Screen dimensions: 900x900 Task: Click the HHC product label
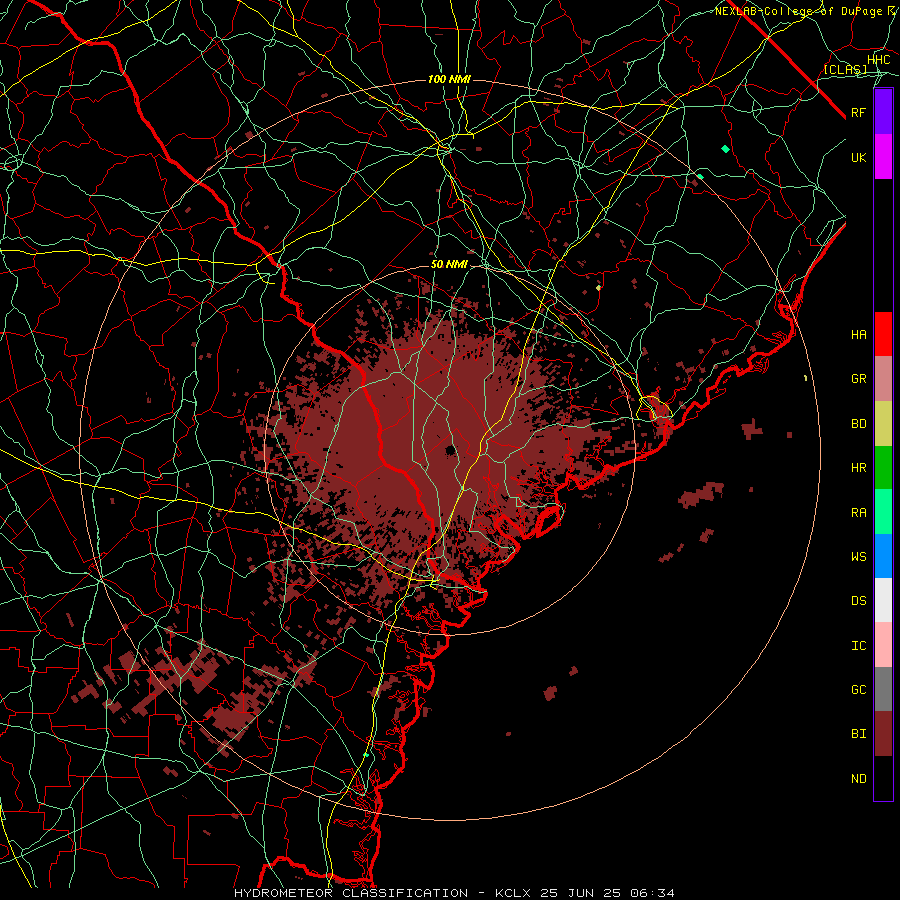click(878, 60)
